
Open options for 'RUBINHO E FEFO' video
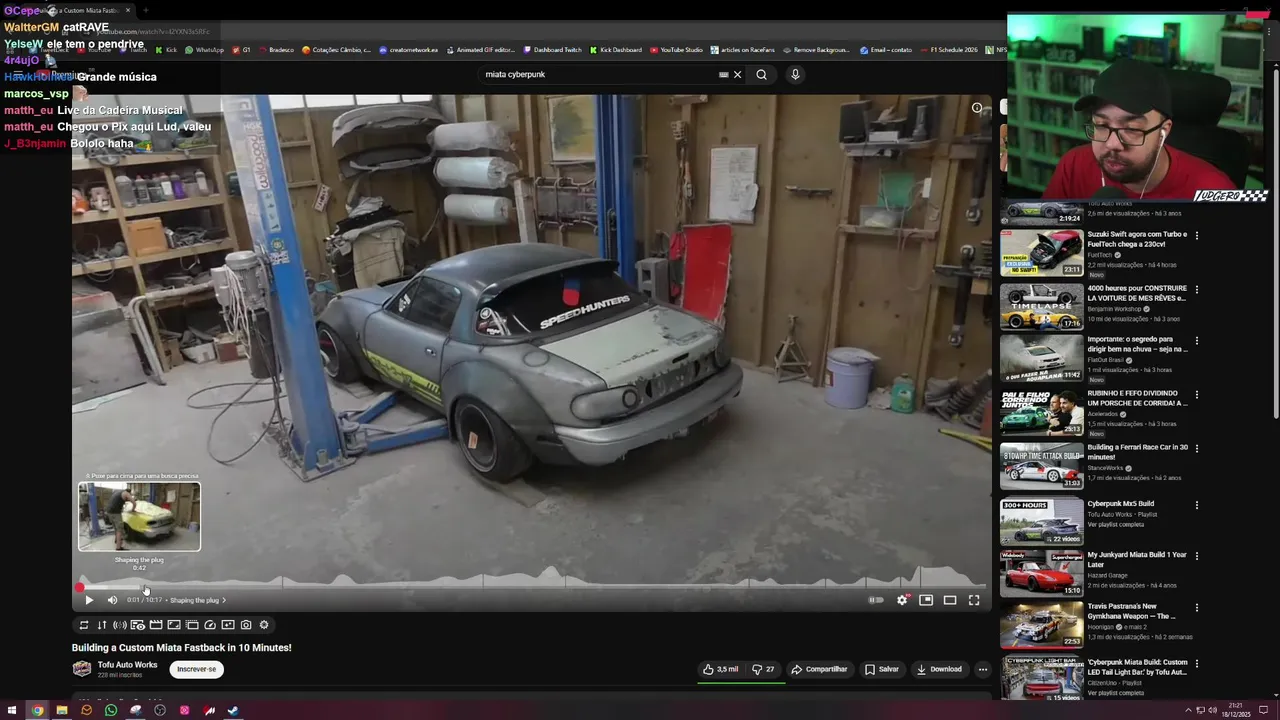tap(1197, 395)
